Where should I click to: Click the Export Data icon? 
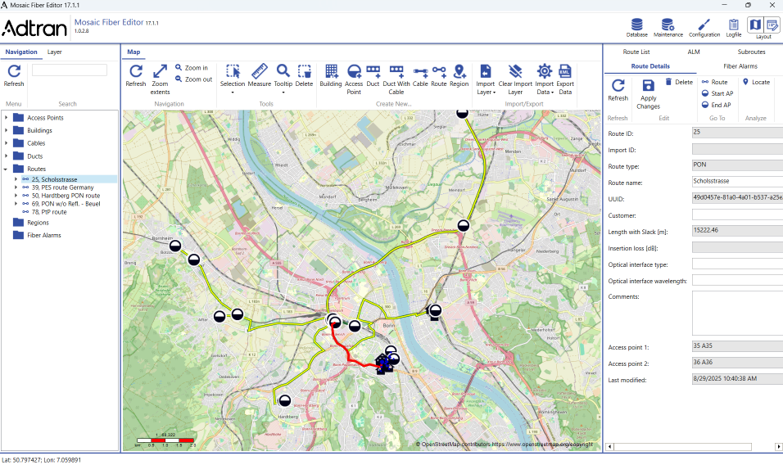click(565, 79)
